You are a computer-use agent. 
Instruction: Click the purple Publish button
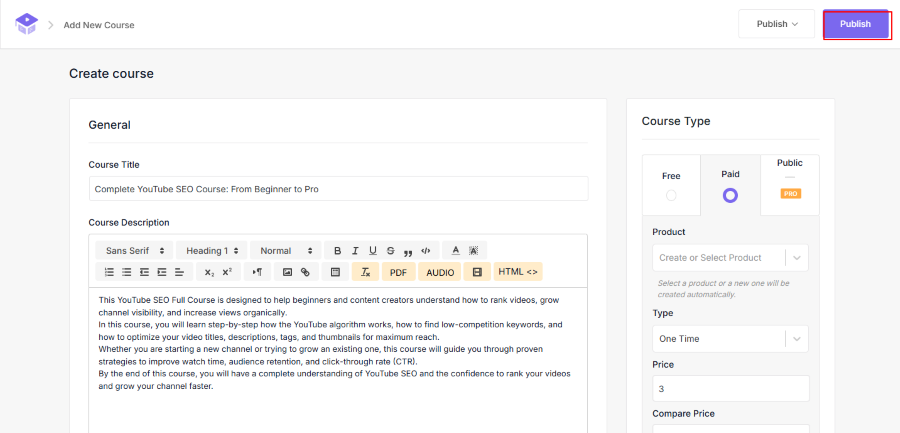(855, 24)
